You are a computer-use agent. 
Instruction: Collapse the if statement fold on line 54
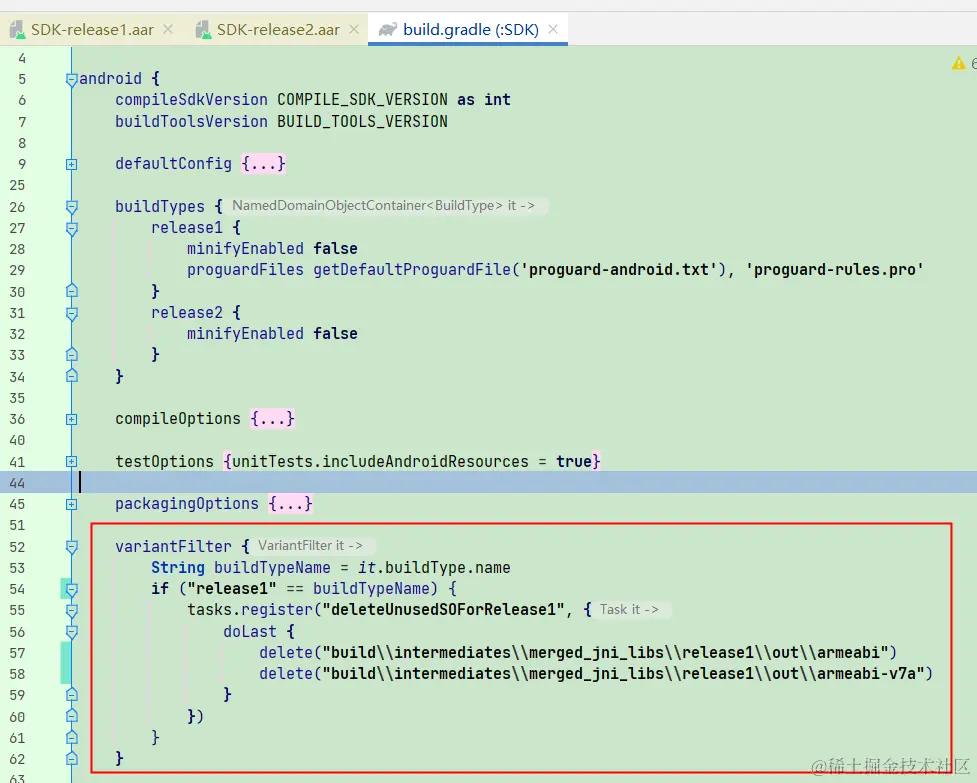coord(72,589)
